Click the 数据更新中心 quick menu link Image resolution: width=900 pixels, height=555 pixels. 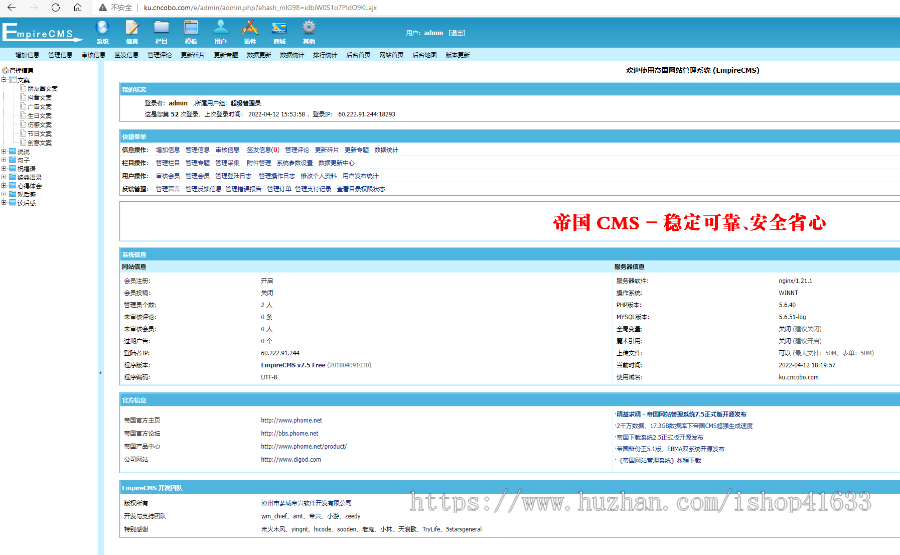336,163
